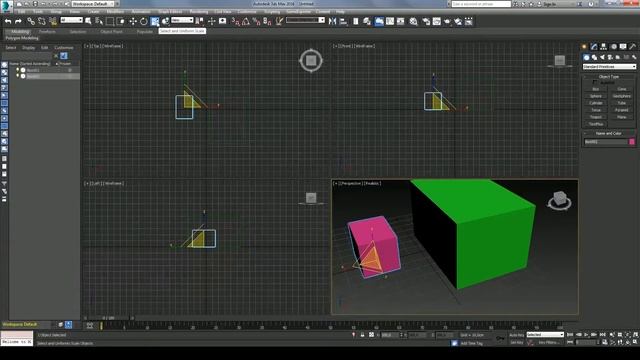Viewport: 640px width, 360px height.
Task: Open Render Setup from the toolbar
Action: coord(426,21)
